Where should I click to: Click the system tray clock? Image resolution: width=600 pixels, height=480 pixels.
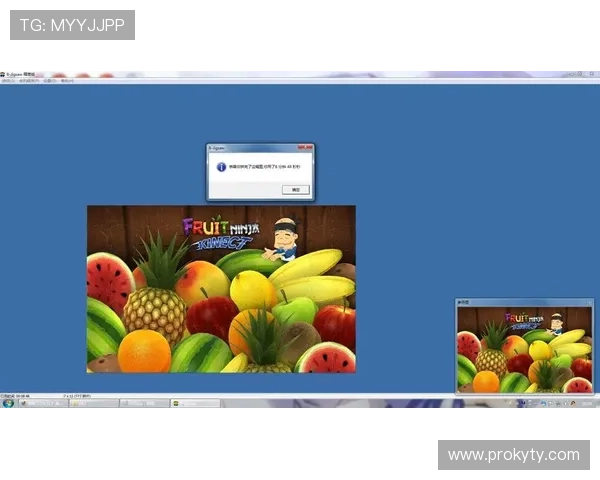(587, 403)
